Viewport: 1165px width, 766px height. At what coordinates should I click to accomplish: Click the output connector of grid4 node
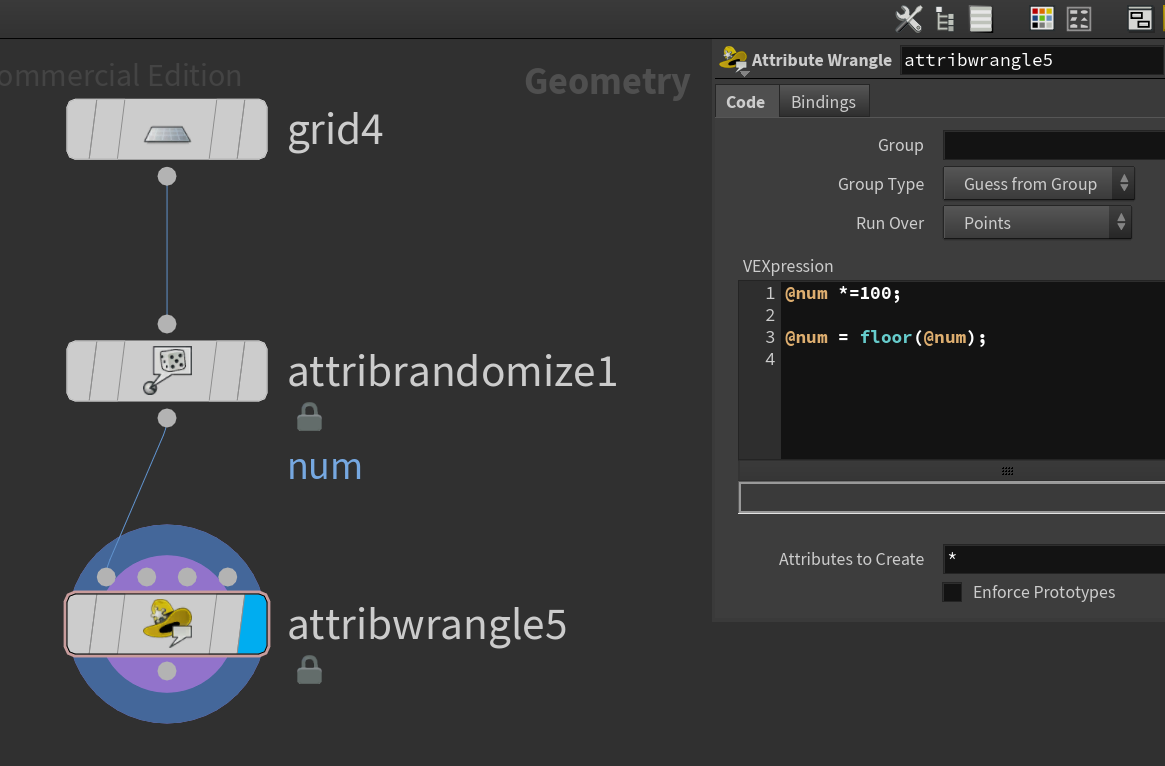tap(167, 176)
